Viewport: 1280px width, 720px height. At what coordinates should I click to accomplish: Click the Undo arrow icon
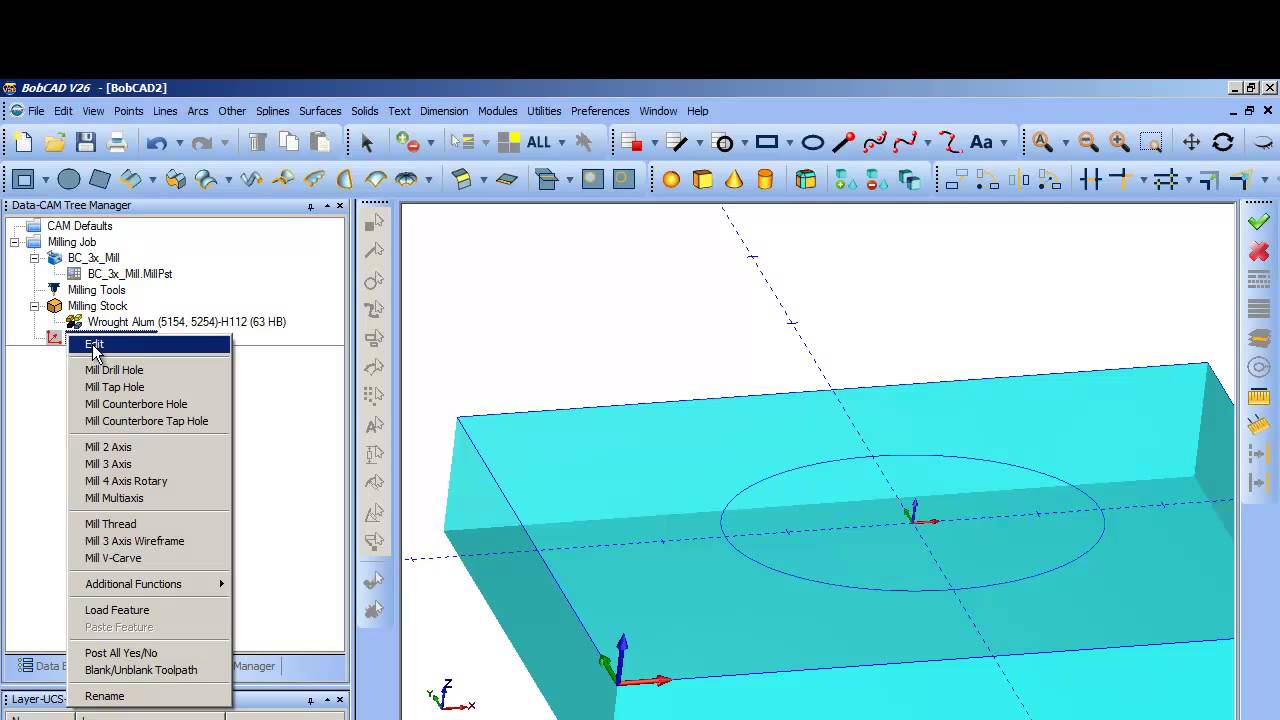tap(156, 143)
